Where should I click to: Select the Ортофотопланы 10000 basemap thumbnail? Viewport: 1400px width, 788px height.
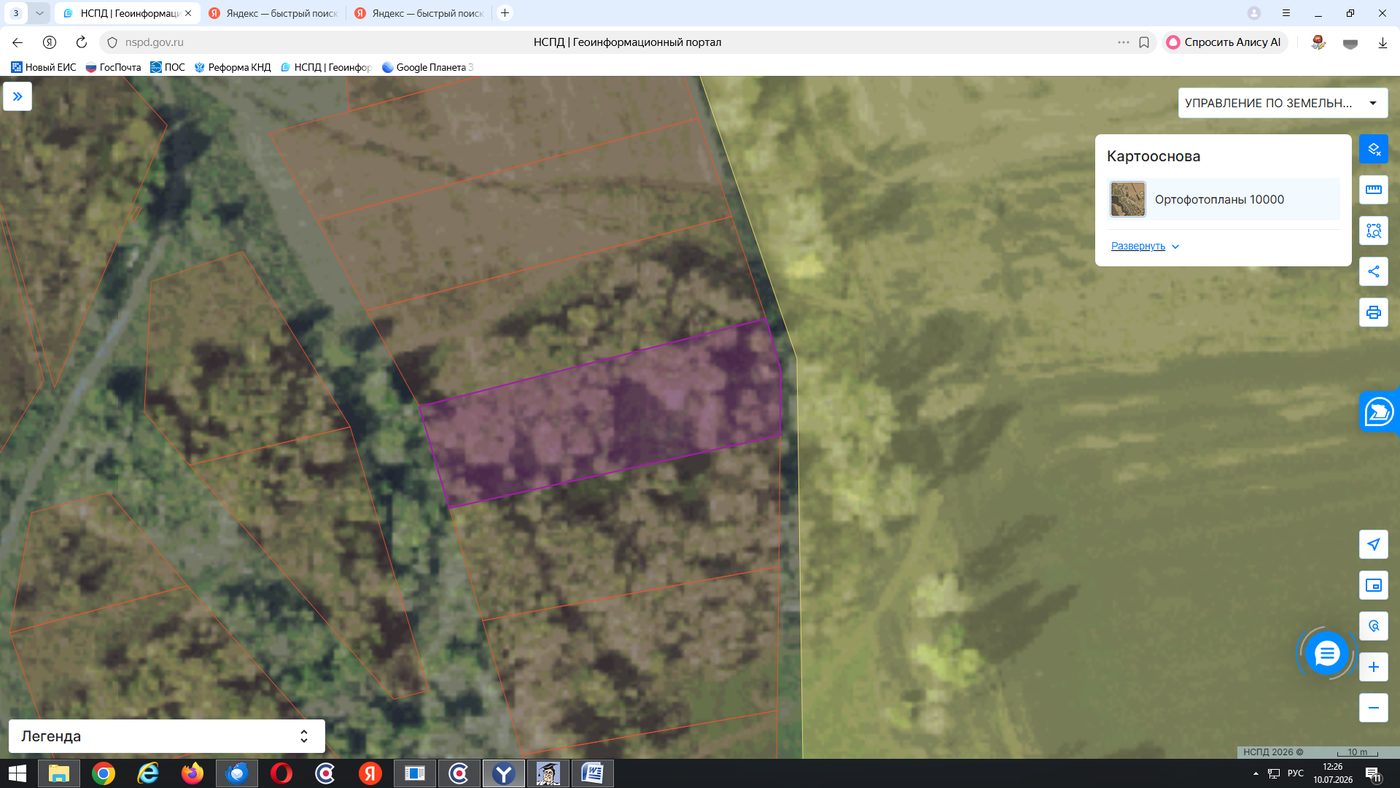(1128, 199)
